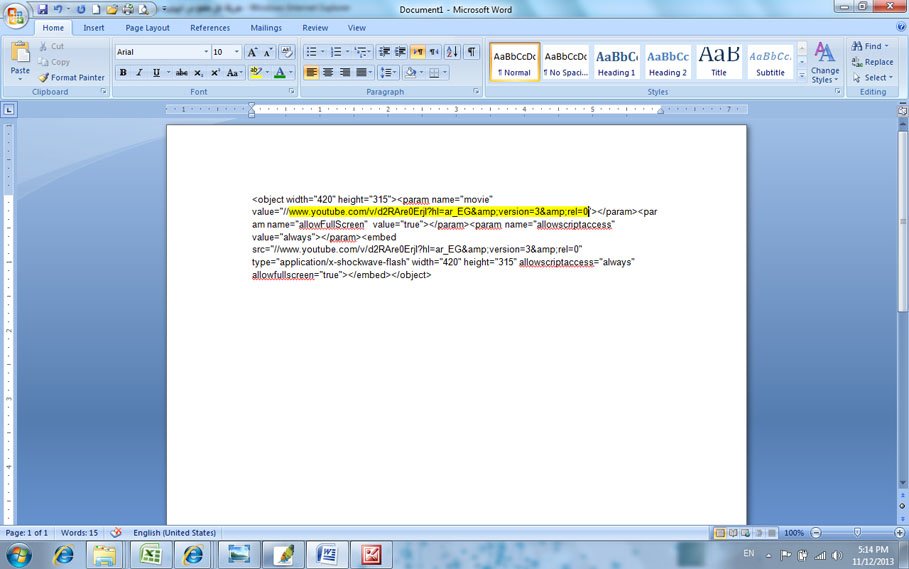Open the Change Case menu
The image size is (909, 569).
pyautogui.click(x=234, y=72)
